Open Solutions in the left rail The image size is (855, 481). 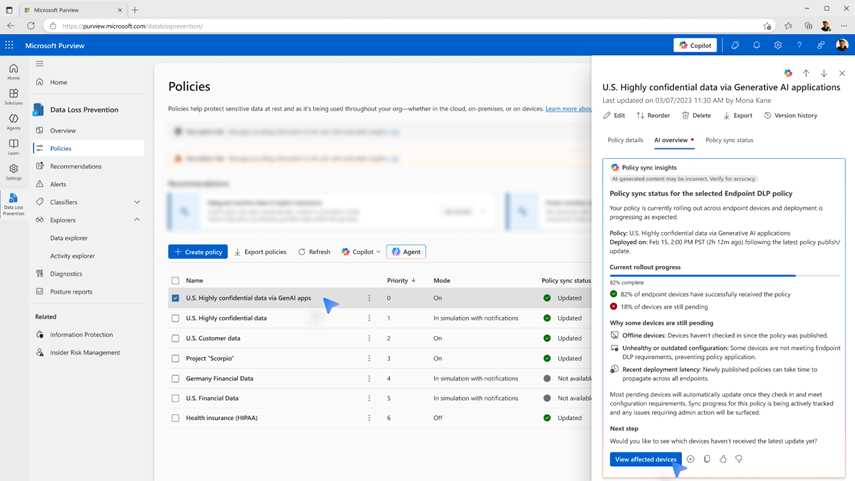(x=14, y=97)
